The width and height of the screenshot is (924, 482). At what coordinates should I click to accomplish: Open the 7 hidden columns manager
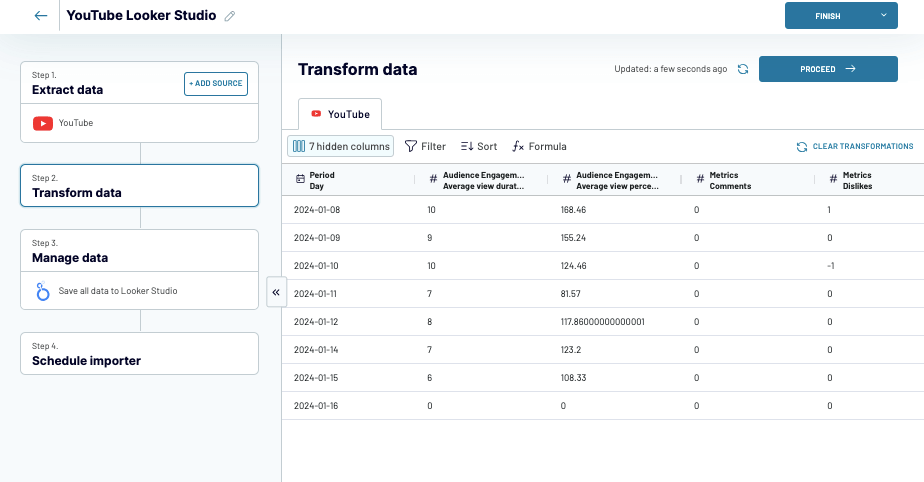[341, 146]
